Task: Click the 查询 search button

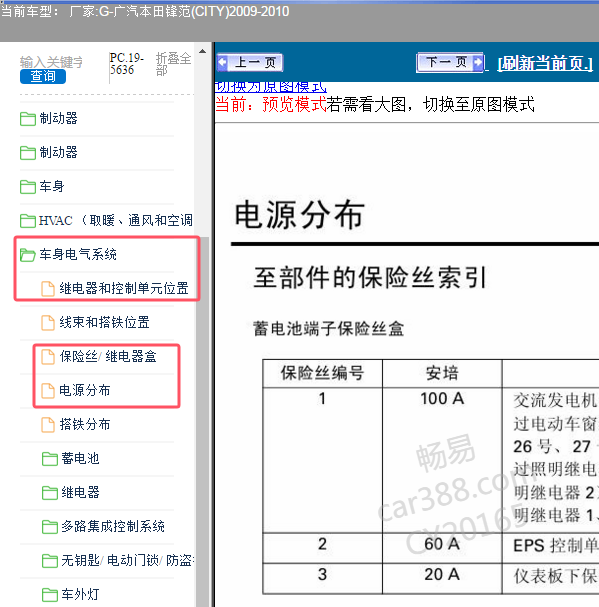Action: coord(43,76)
